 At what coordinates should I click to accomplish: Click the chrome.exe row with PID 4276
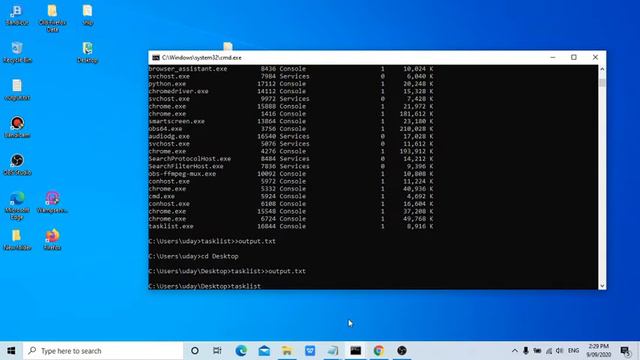coord(291,151)
